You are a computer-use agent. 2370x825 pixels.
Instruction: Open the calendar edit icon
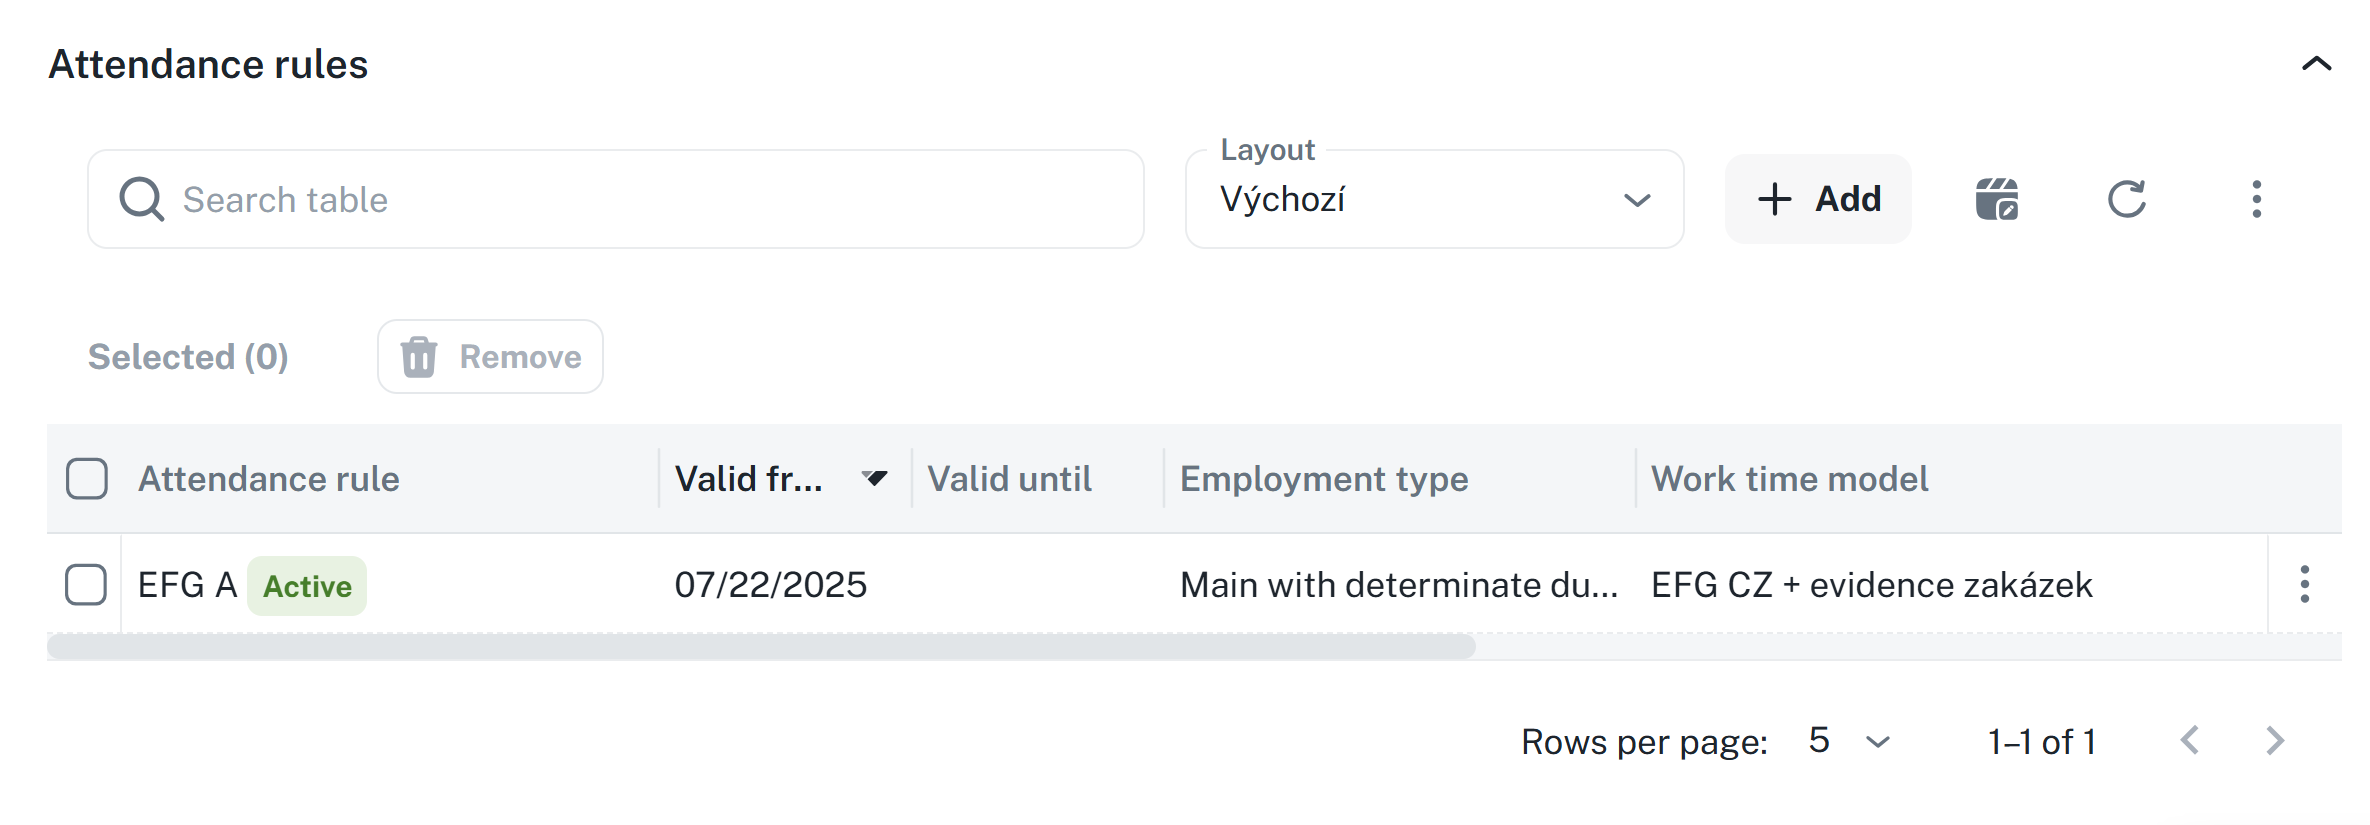pyautogui.click(x=1996, y=199)
